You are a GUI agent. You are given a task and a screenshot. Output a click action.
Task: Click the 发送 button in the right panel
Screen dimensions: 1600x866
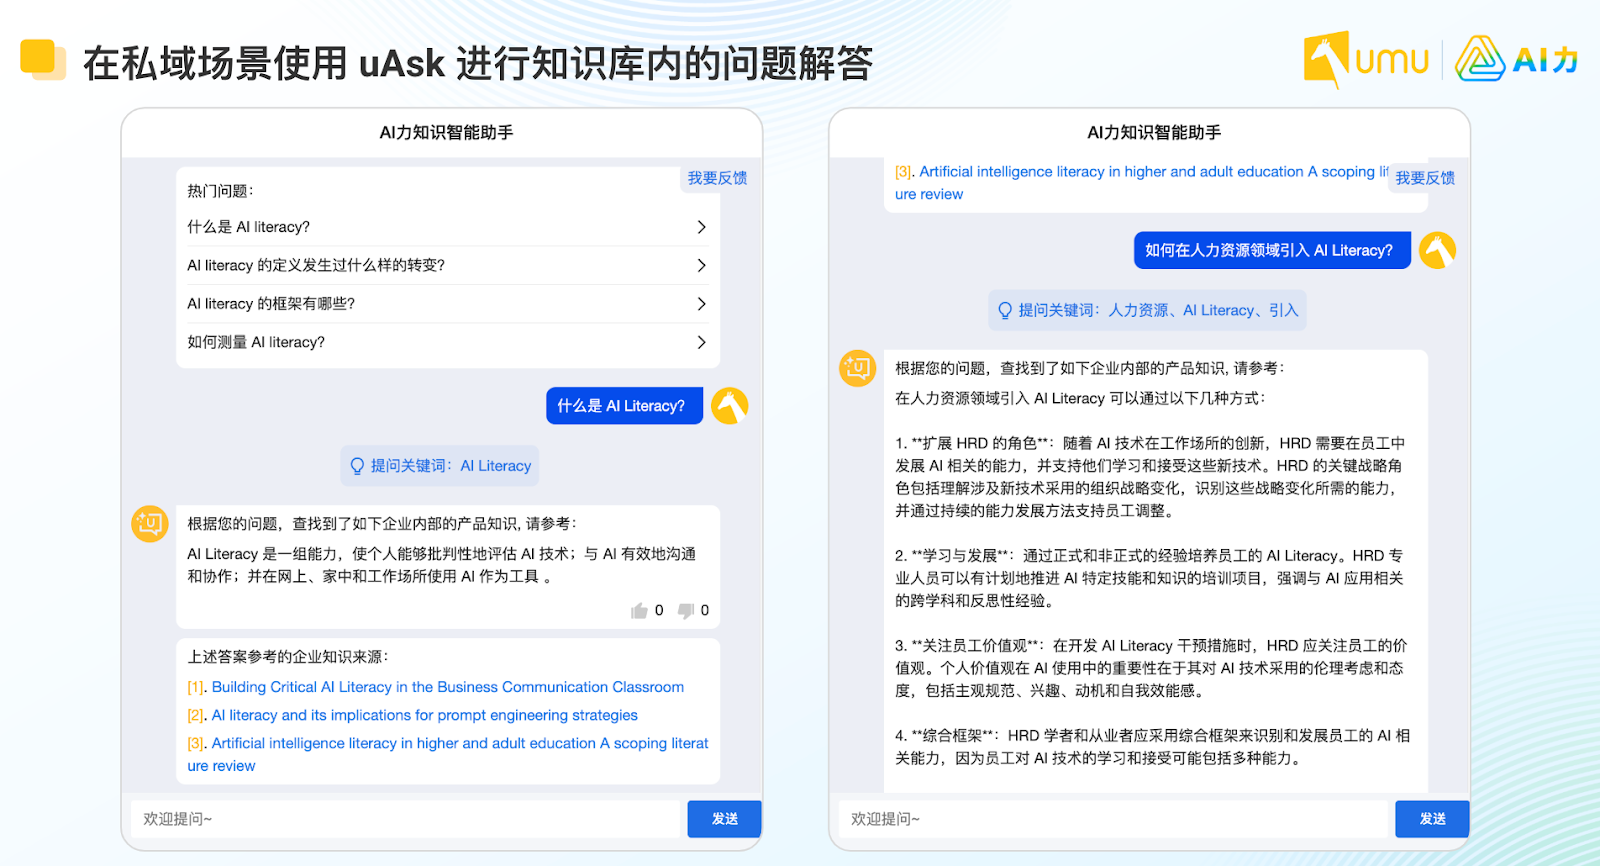click(1433, 819)
